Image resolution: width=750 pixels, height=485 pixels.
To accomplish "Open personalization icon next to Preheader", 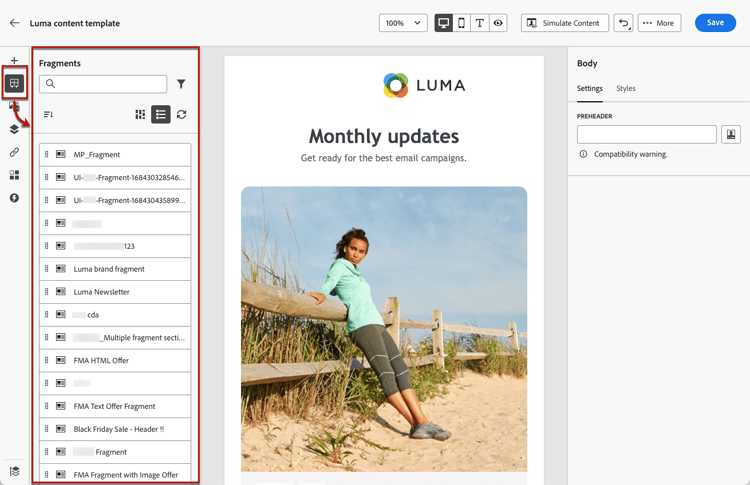I will pos(730,134).
